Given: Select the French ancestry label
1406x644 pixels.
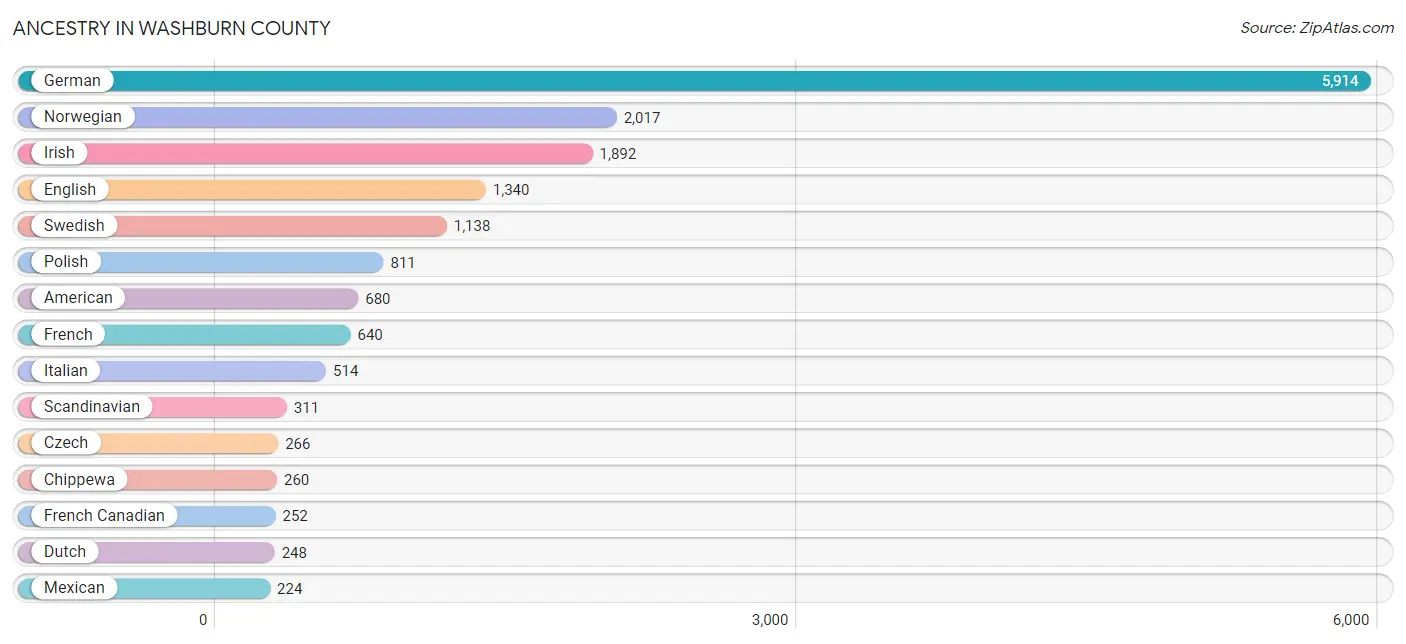Looking at the screenshot, I should [68, 334].
